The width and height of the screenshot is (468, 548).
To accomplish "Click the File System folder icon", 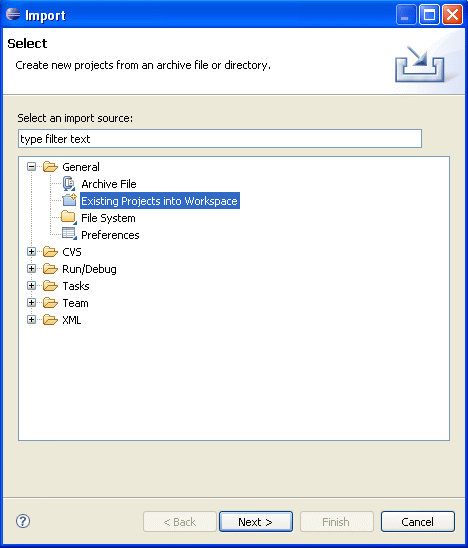I will pyautogui.click(x=69, y=217).
